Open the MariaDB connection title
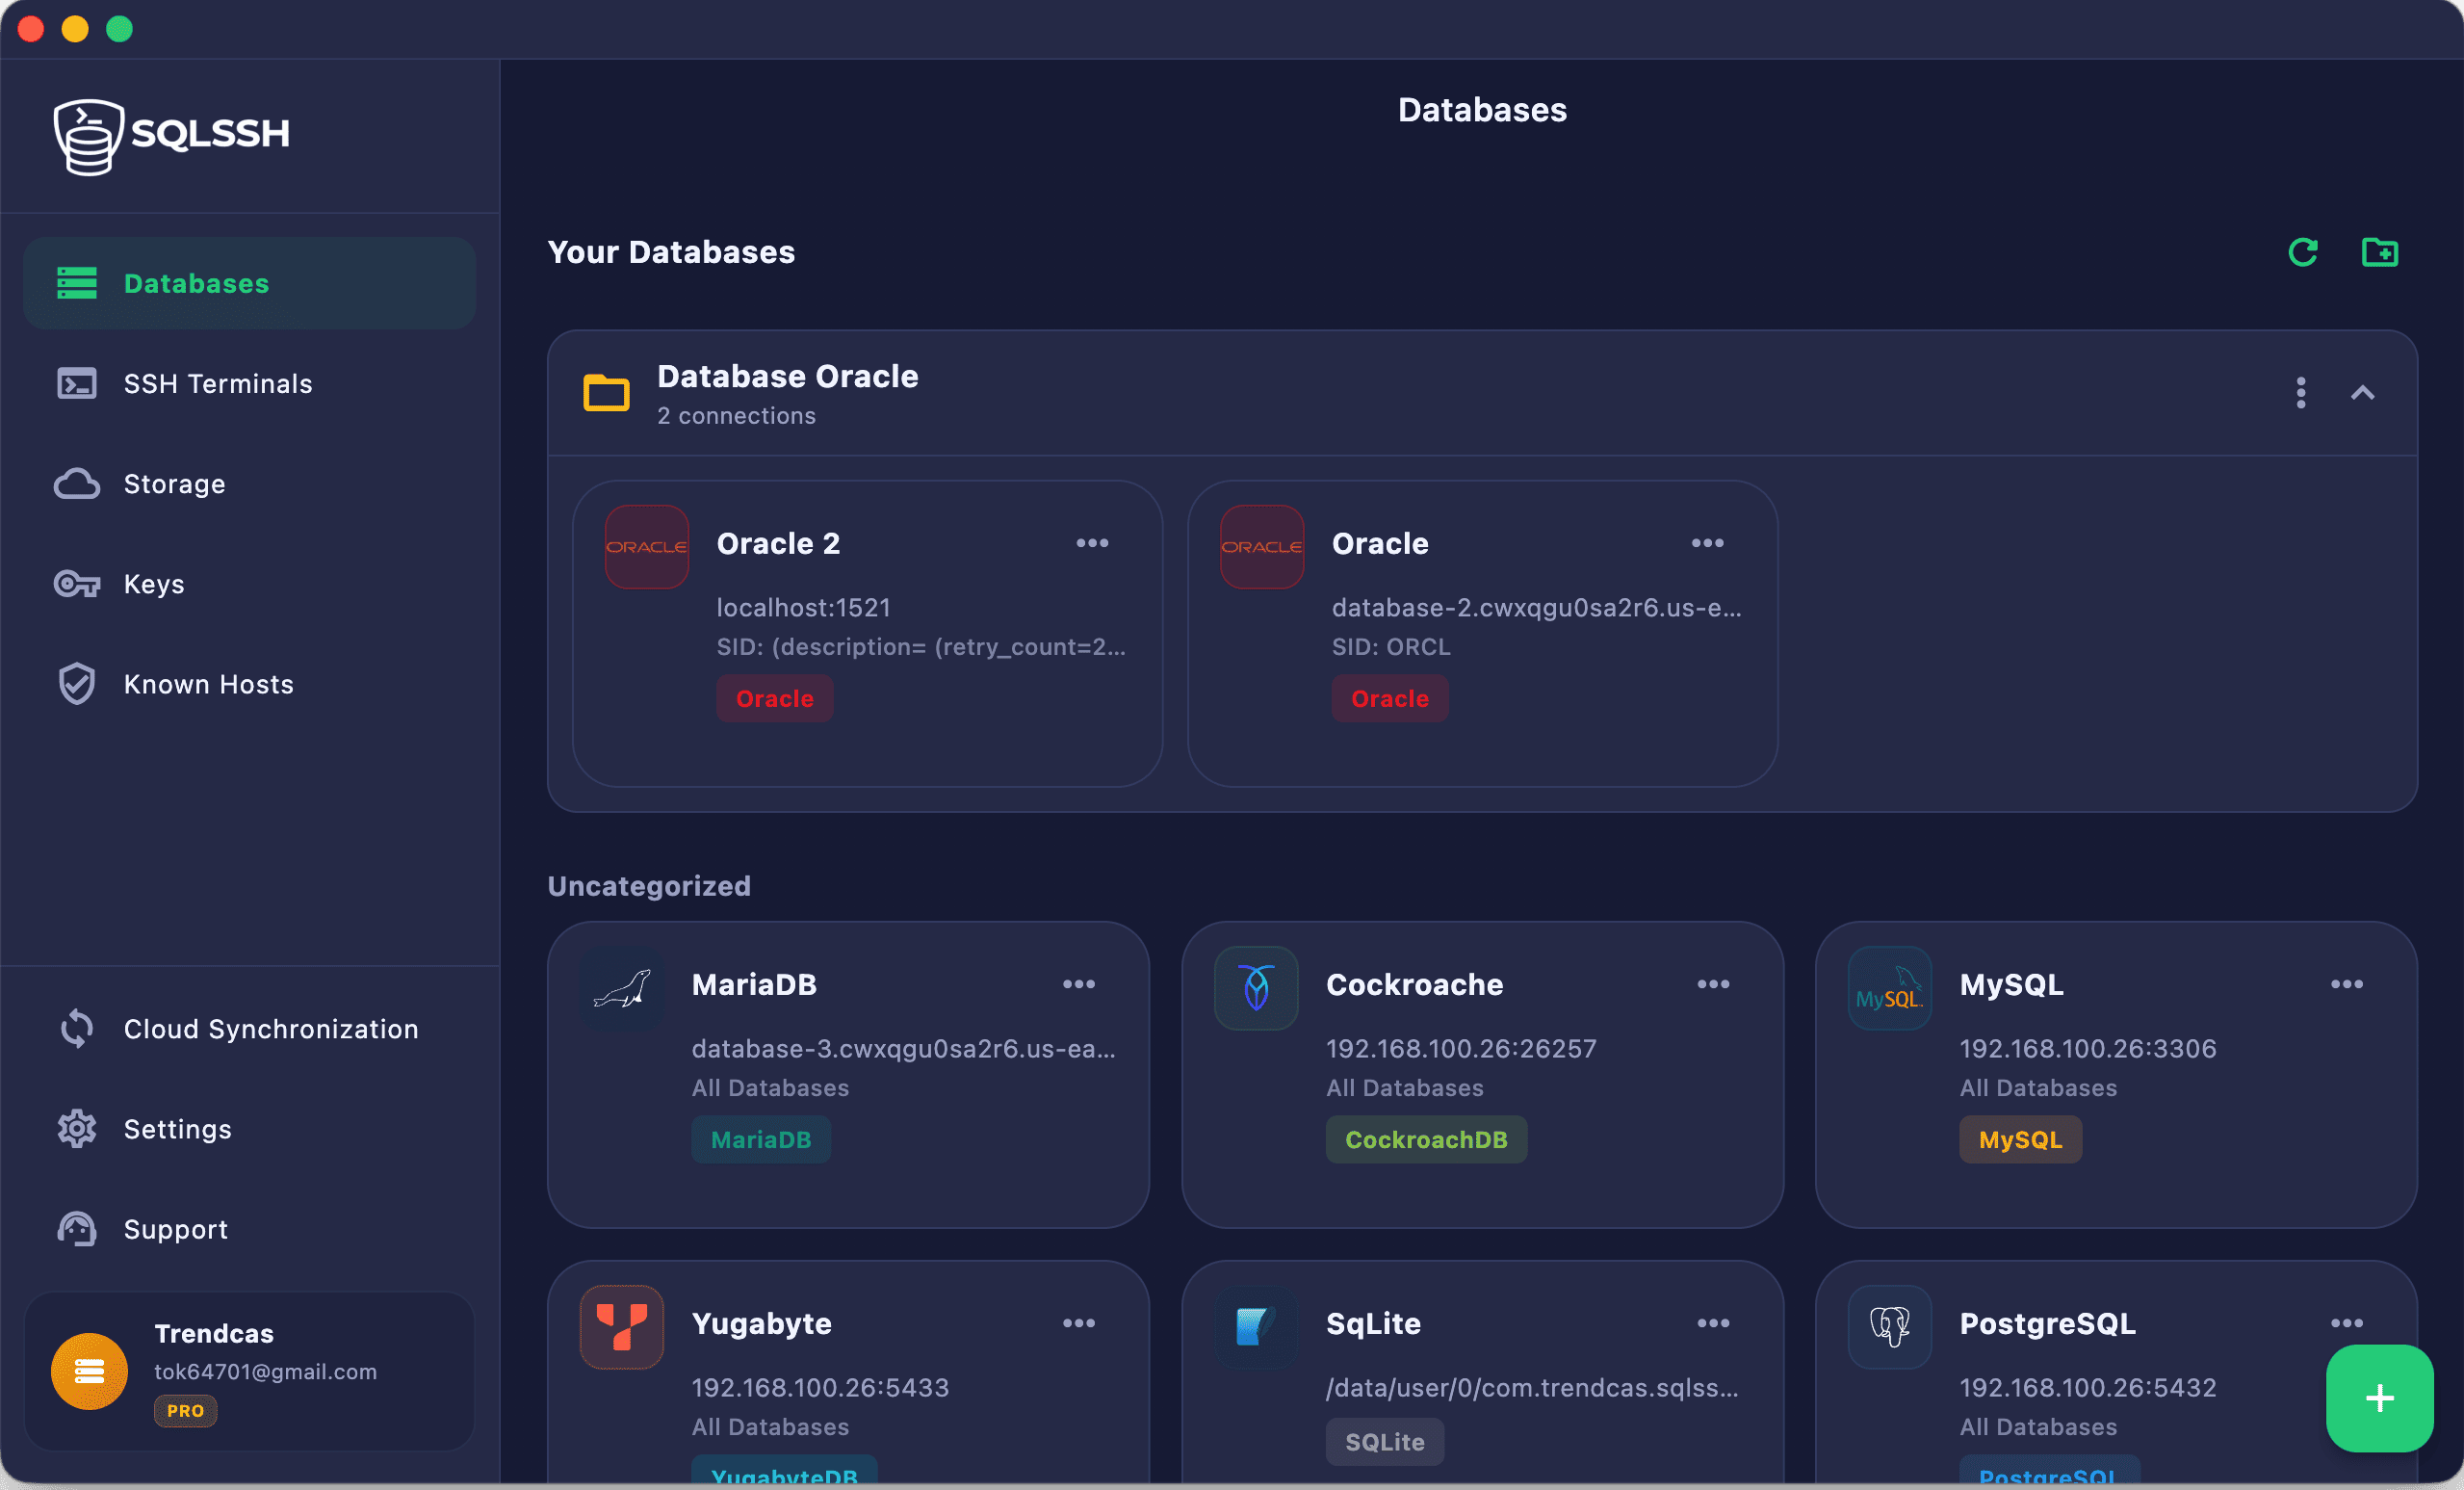Viewport: 2464px width, 1490px height. [x=754, y=984]
